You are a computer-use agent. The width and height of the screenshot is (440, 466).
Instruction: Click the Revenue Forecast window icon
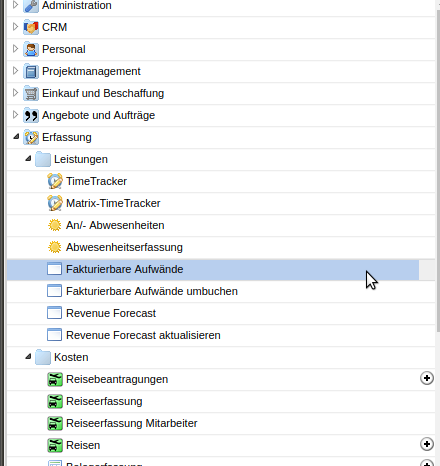click(x=55, y=313)
